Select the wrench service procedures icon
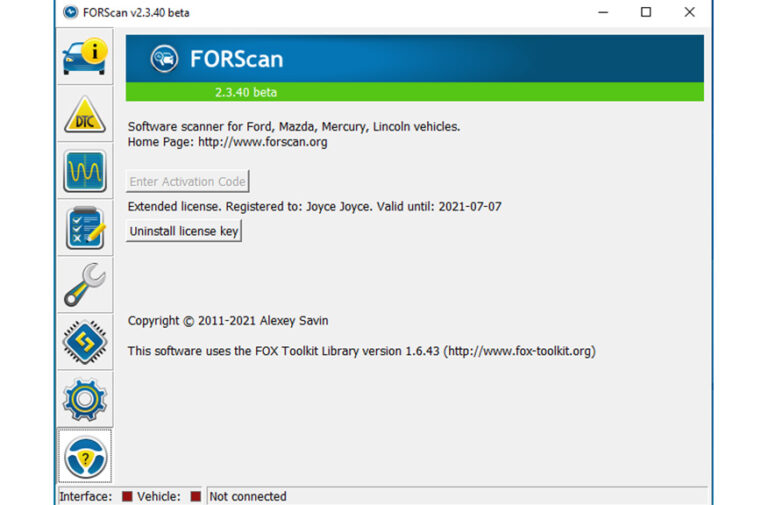The height and width of the screenshot is (505, 768). pos(85,285)
